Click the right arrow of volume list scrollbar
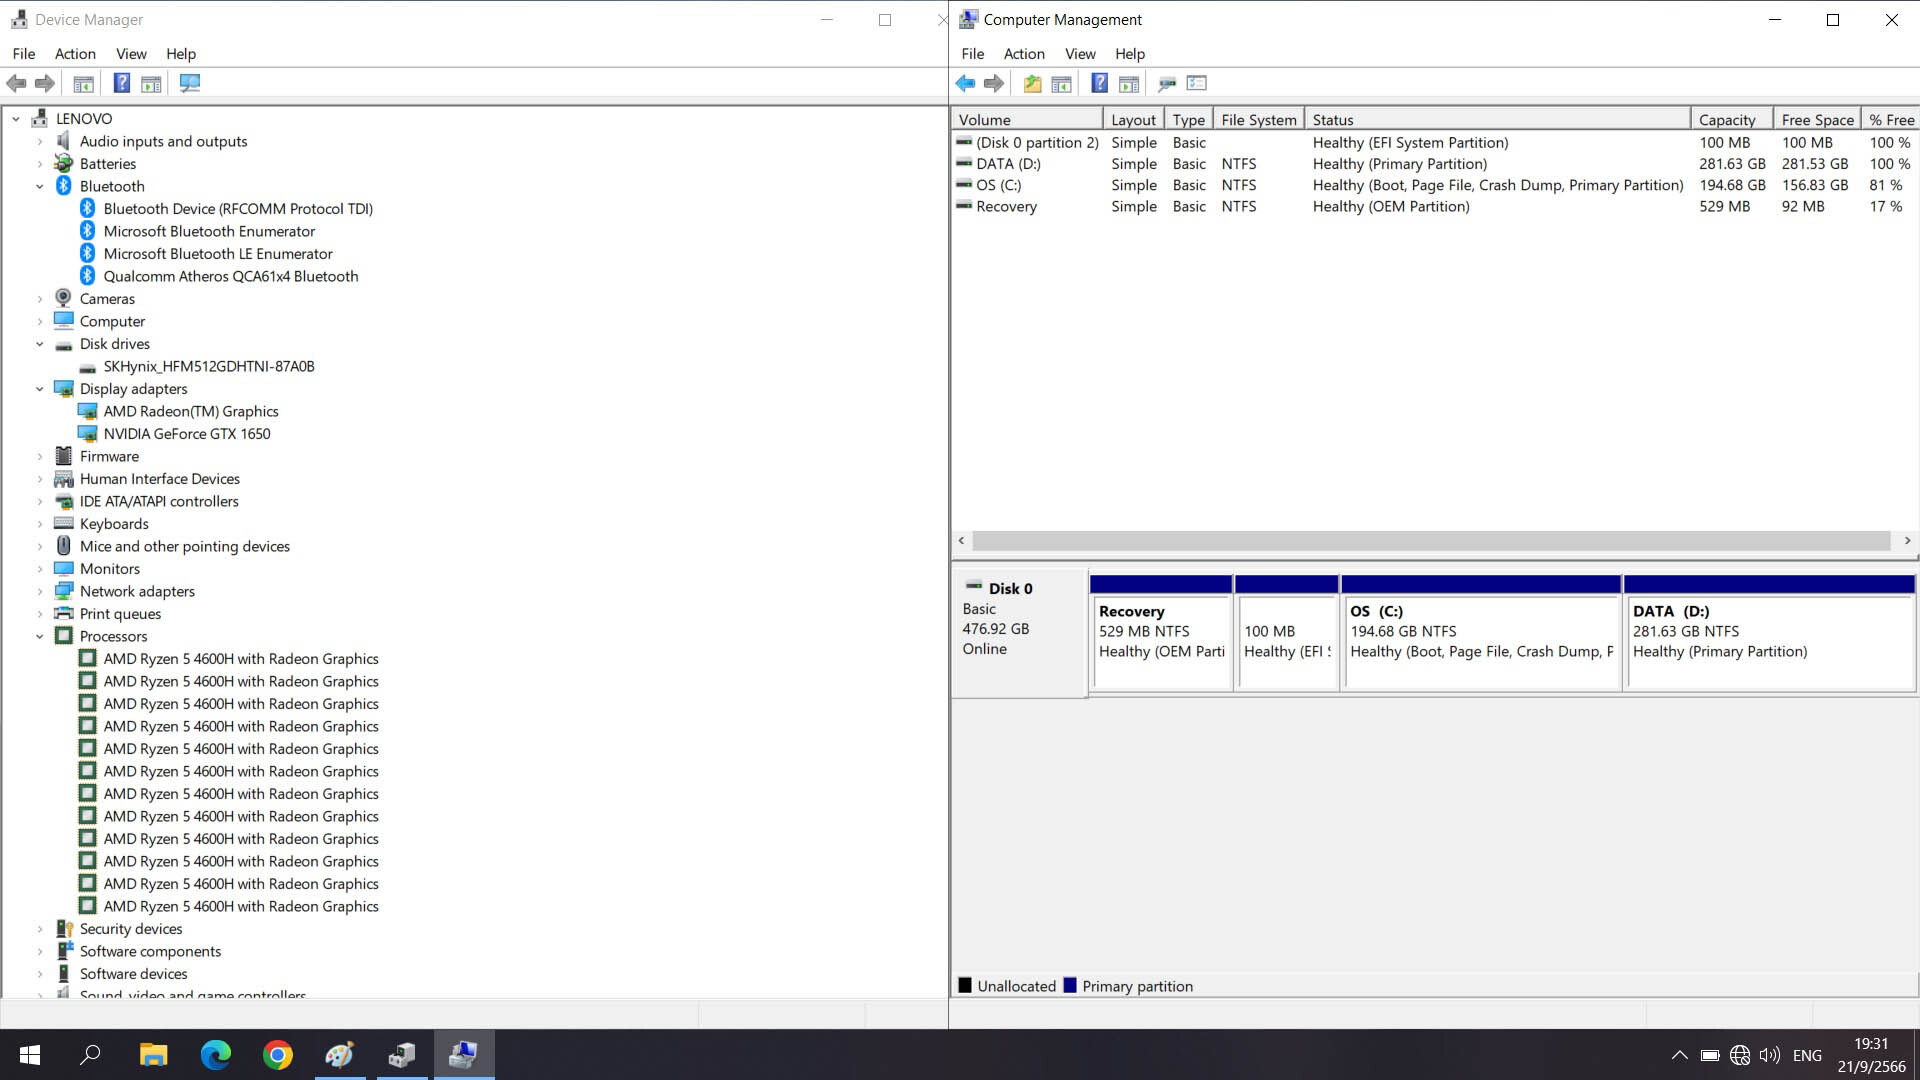1920x1080 pixels. coord(1907,541)
